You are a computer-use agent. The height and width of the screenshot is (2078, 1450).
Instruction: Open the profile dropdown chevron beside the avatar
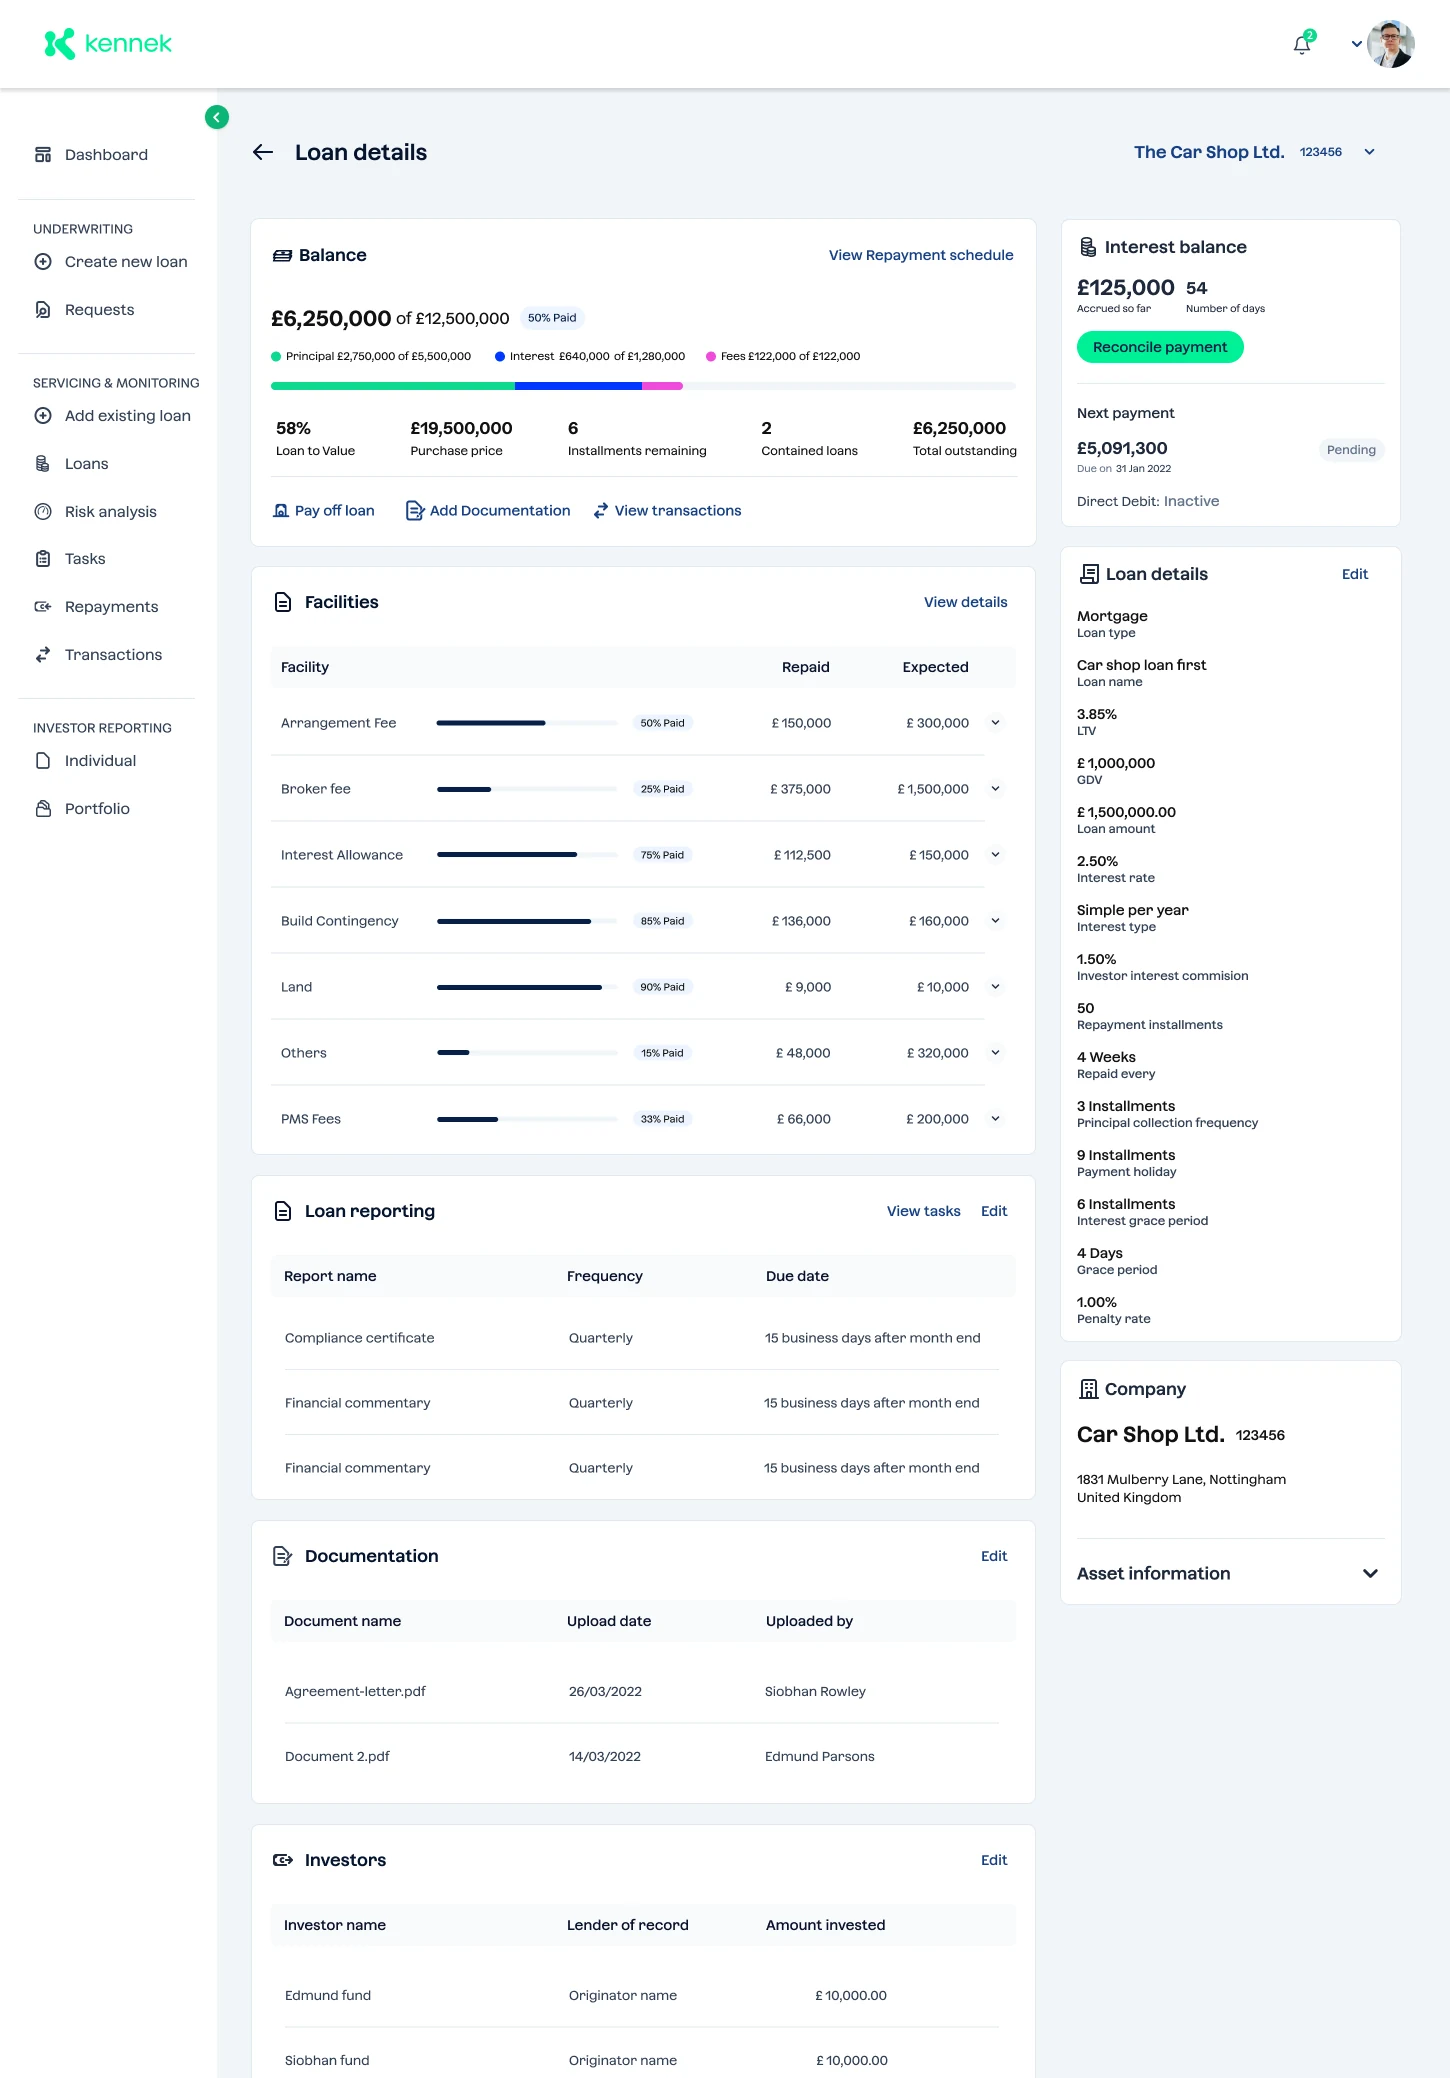click(1356, 44)
